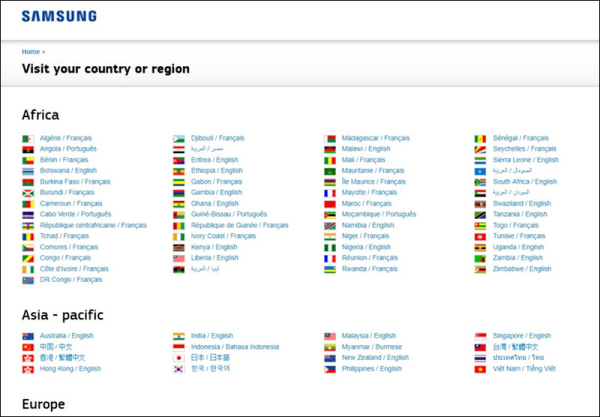
Task: Choose Comores / Français
Action: pos(69,247)
